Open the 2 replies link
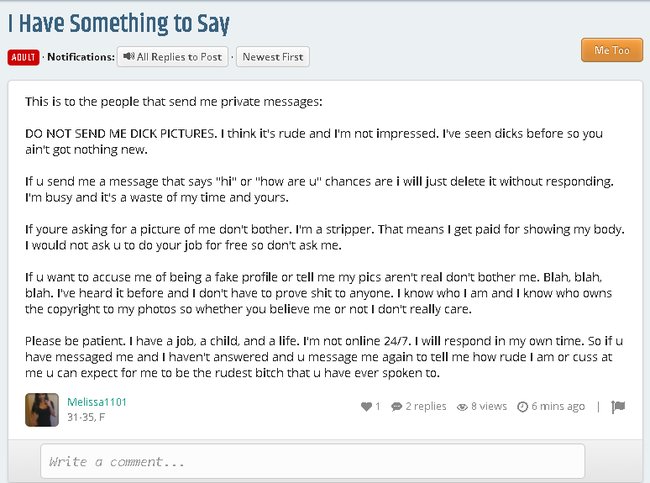 pyautogui.click(x=426, y=406)
